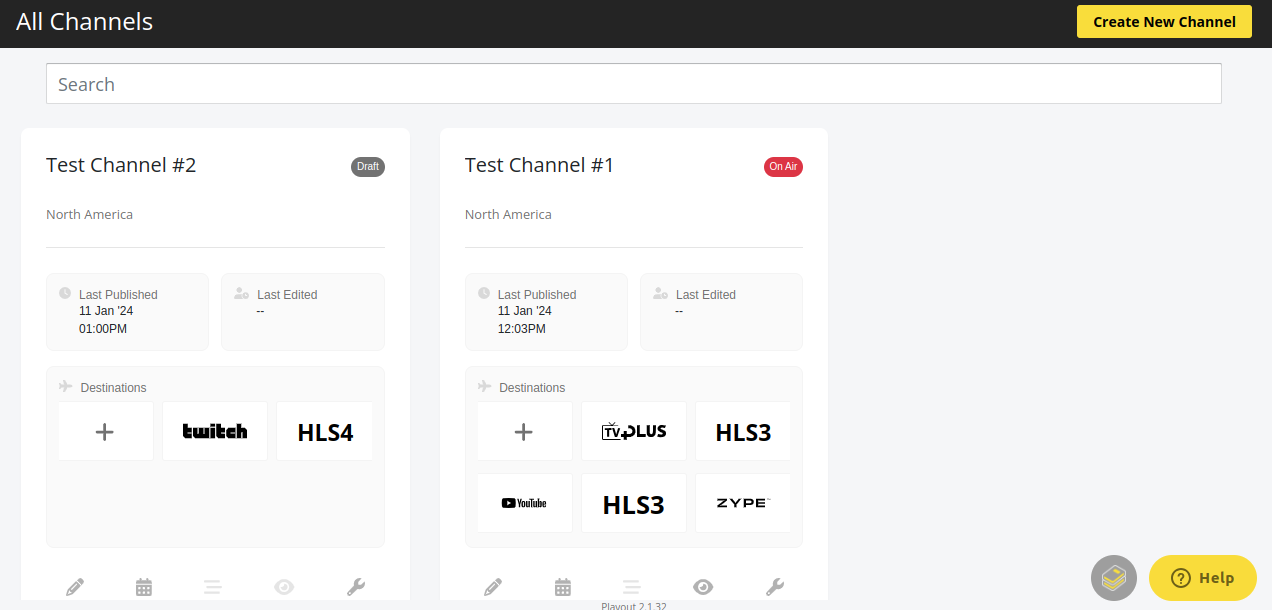Click the pencil edit icon for Test Channel #1
The width and height of the screenshot is (1272, 610).
pyautogui.click(x=493, y=587)
